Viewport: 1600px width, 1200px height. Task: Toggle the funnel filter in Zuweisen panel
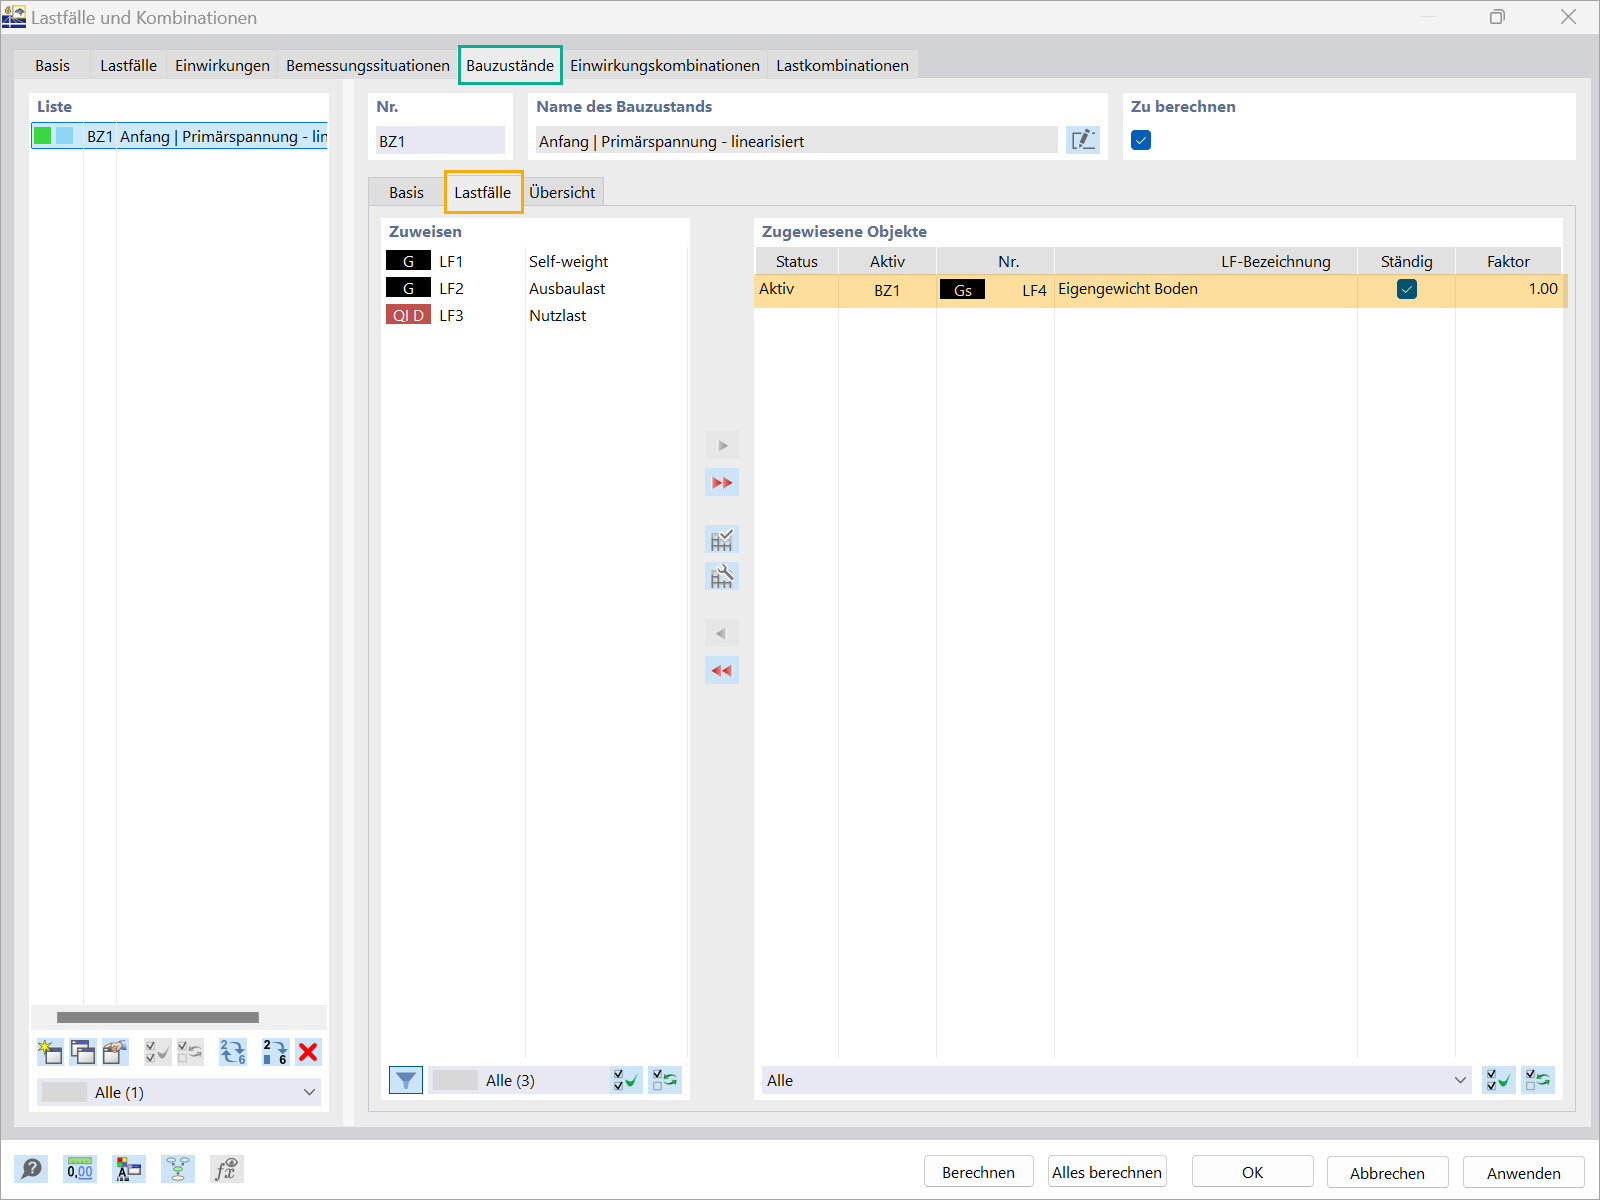coord(405,1080)
